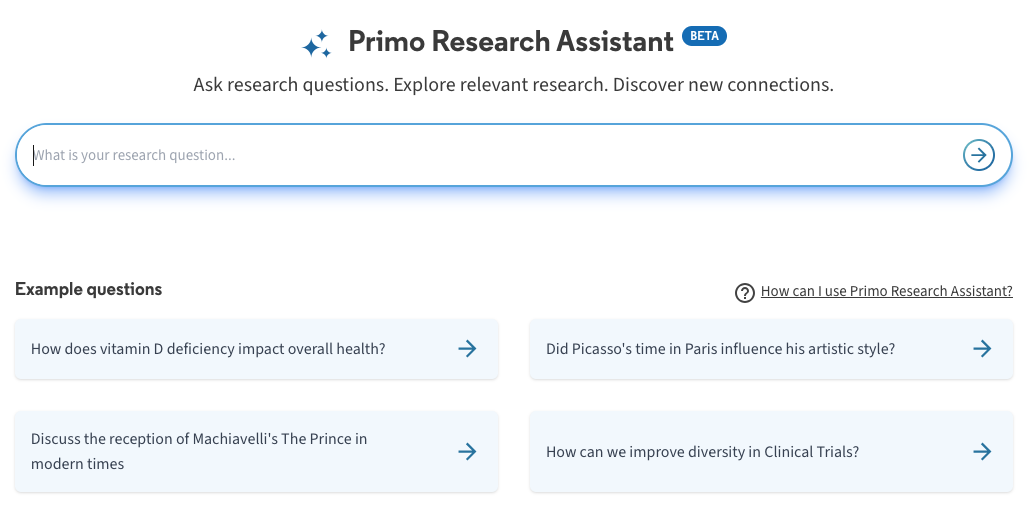Click the sparkle stars logo icon
This screenshot has width=1032, height=513.
pos(316,44)
